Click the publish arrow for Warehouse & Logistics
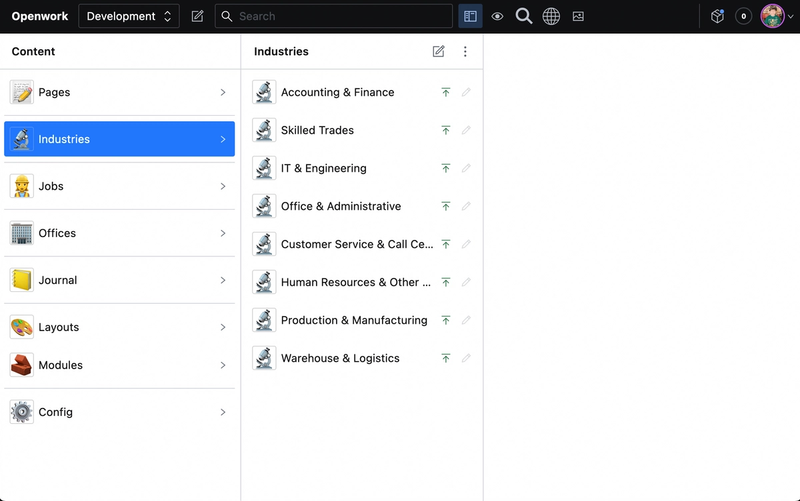This screenshot has height=501, width=800. click(446, 358)
